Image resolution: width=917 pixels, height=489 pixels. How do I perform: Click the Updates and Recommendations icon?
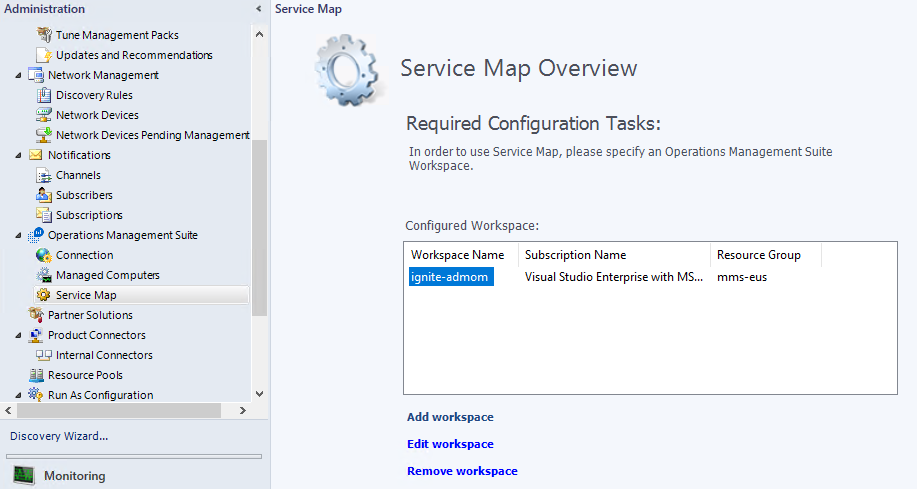pyautogui.click(x=44, y=55)
